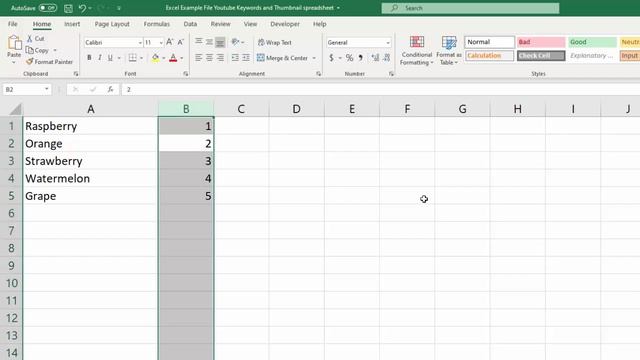Open Customize Quick Access Toolbar dropdown

pyautogui.click(x=119, y=8)
